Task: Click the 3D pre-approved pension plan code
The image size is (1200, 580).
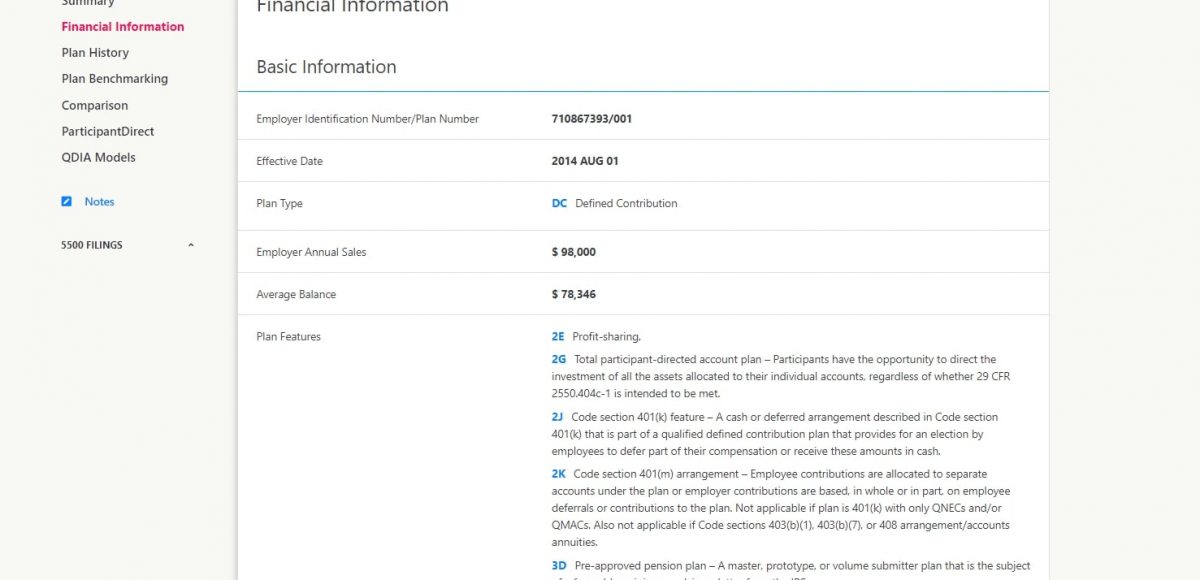Action: [559, 566]
